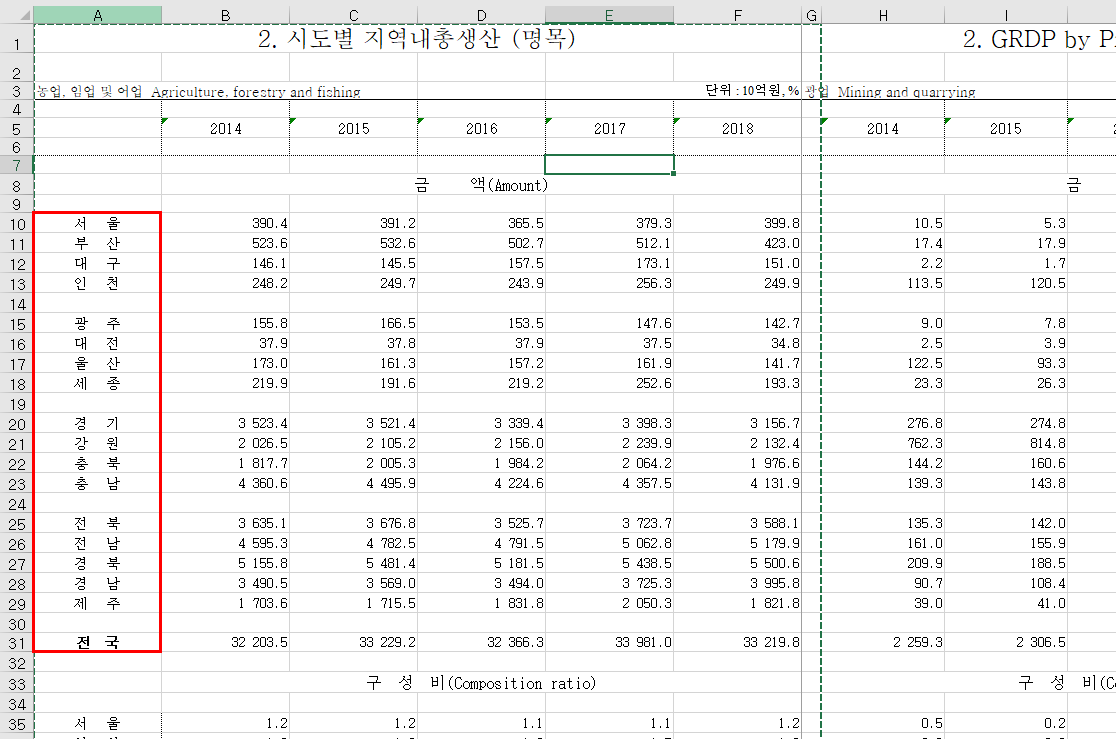Click value 3 995.8 in row 28
This screenshot has height=739, width=1116.
(774, 583)
